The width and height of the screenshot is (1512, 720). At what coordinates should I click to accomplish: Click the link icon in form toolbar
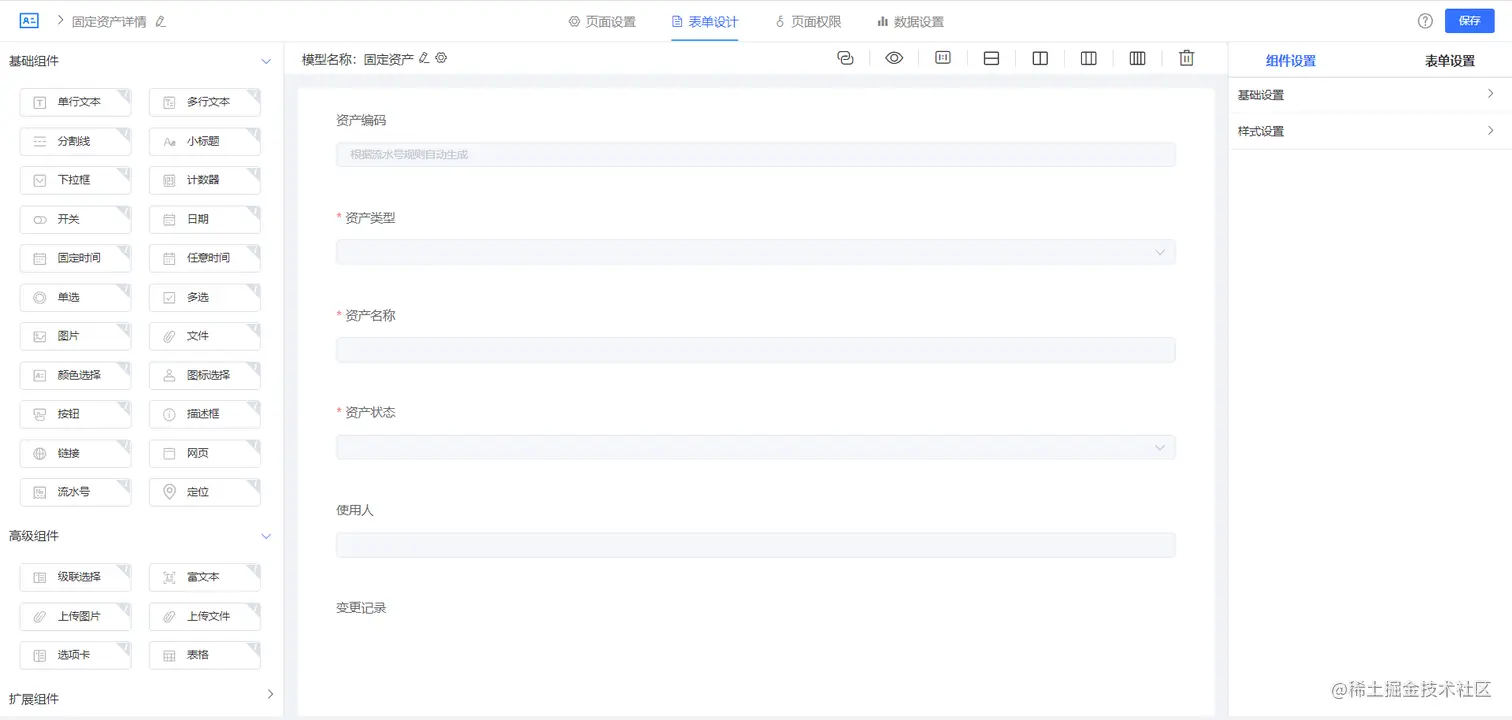[x=845, y=58]
